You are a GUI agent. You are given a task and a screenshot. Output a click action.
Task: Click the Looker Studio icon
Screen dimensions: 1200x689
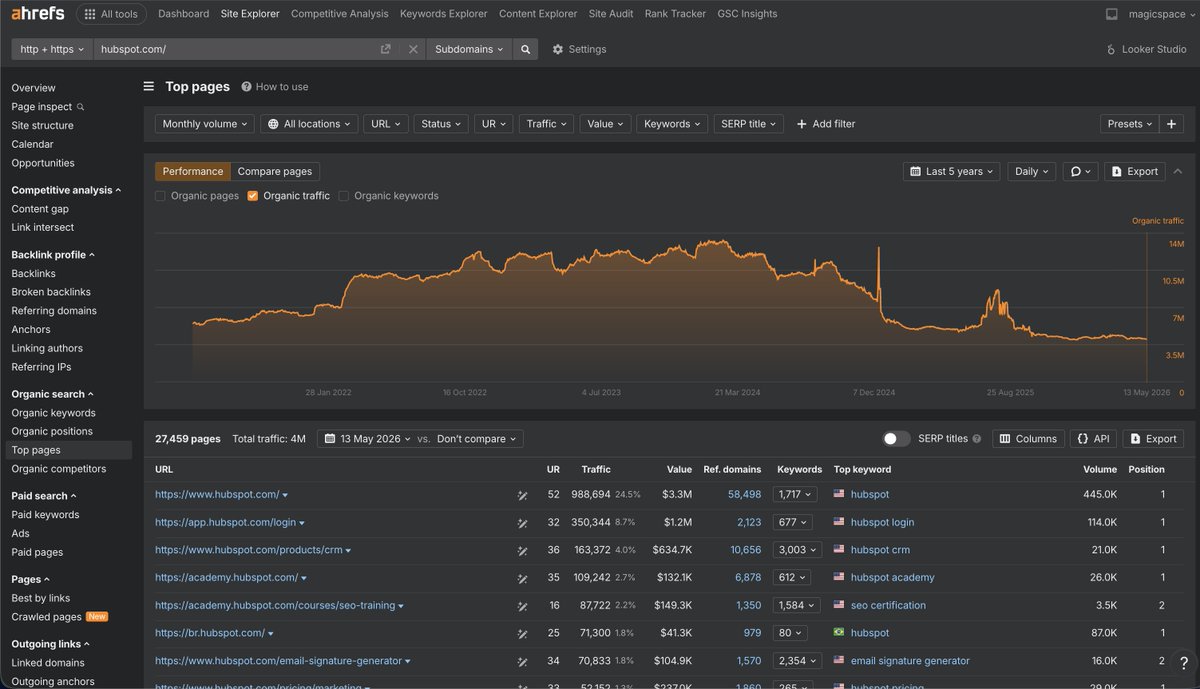[1111, 49]
